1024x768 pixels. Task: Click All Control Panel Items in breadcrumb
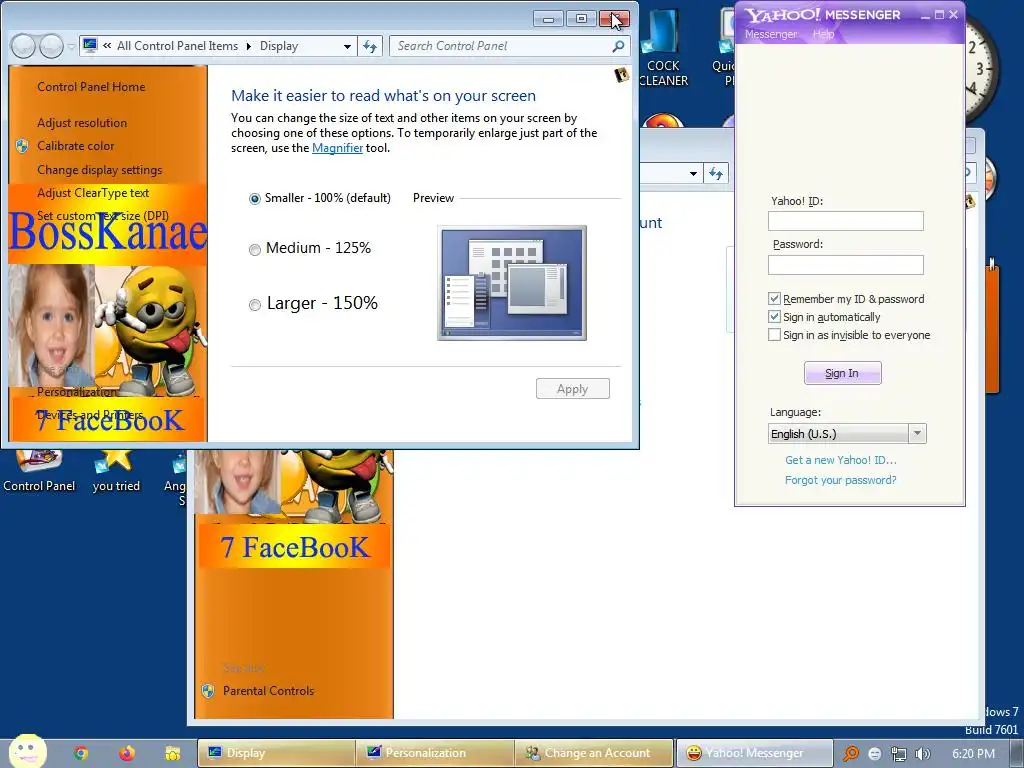[178, 46]
